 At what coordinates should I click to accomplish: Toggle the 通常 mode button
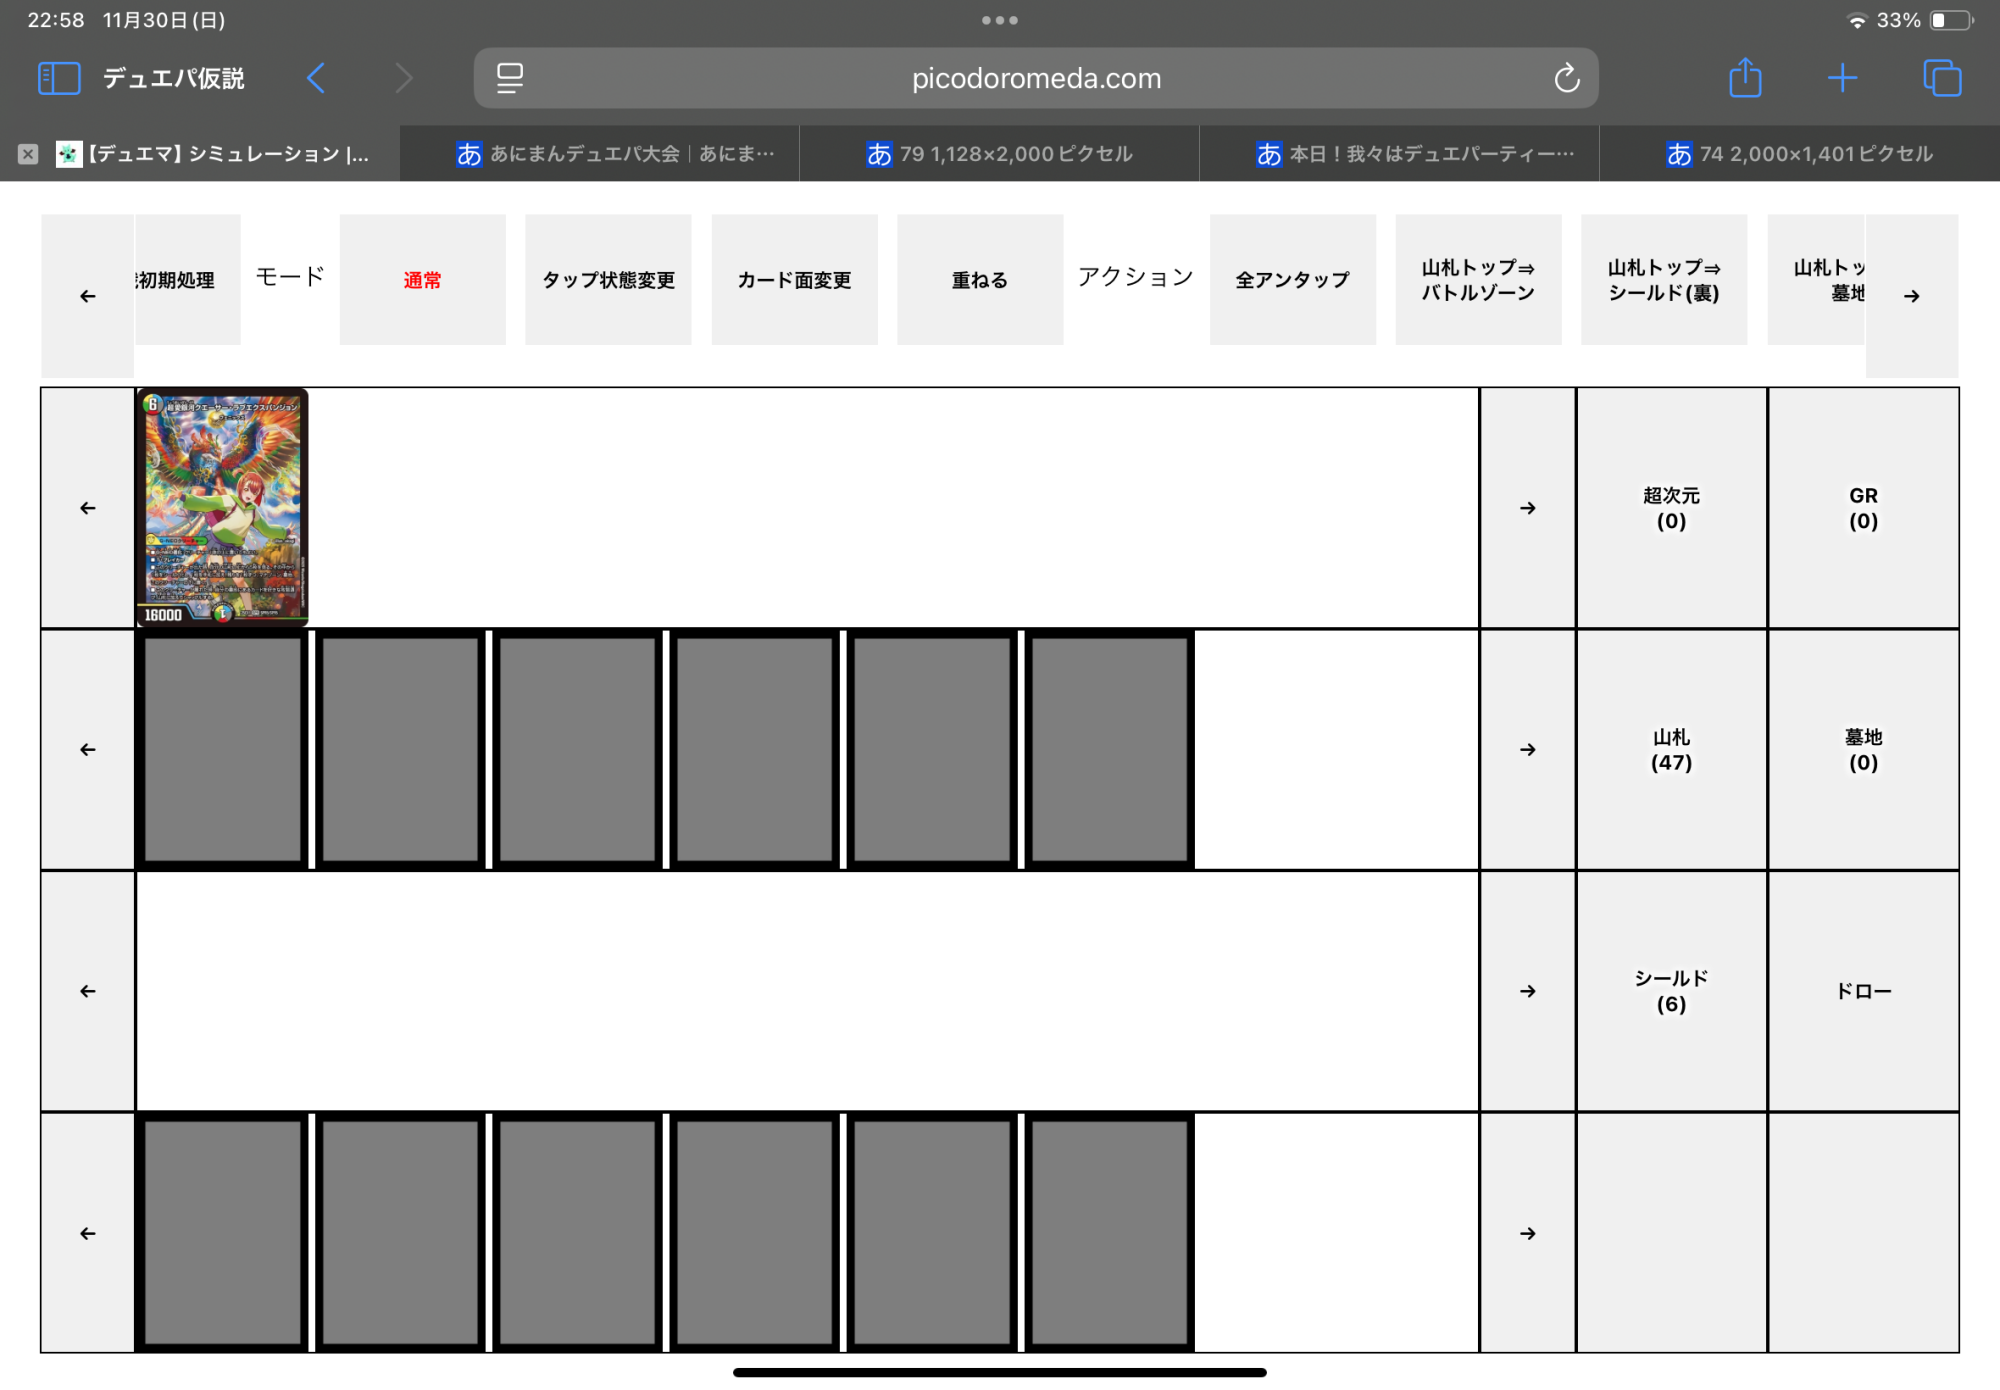pos(422,280)
